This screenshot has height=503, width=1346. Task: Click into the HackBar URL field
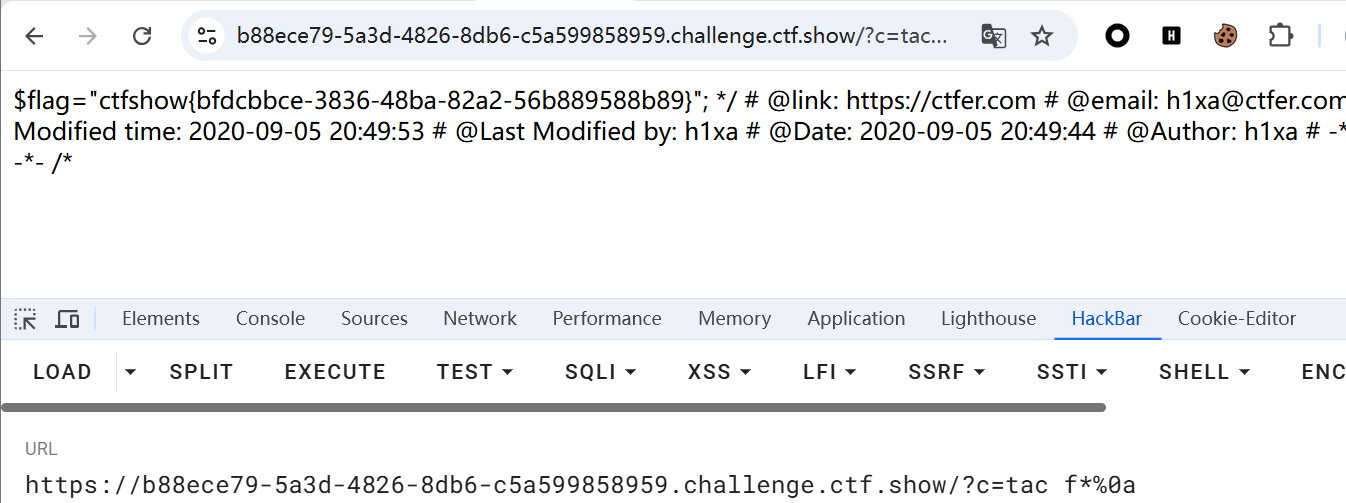point(580,485)
